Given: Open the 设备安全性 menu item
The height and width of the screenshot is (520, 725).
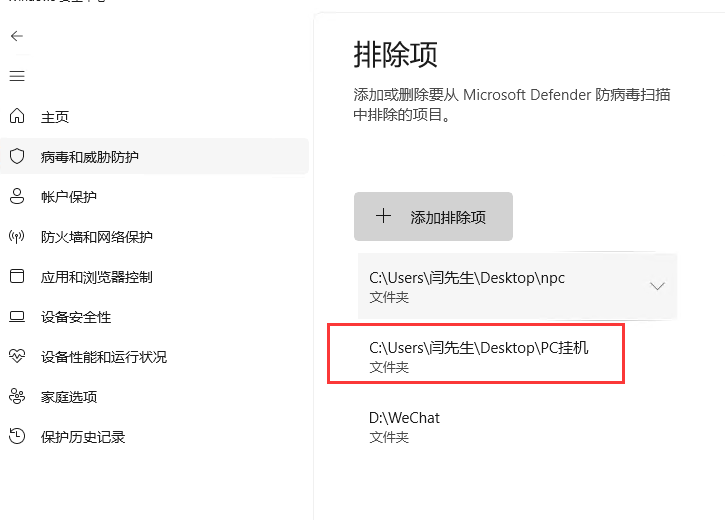Looking at the screenshot, I should tap(76, 317).
